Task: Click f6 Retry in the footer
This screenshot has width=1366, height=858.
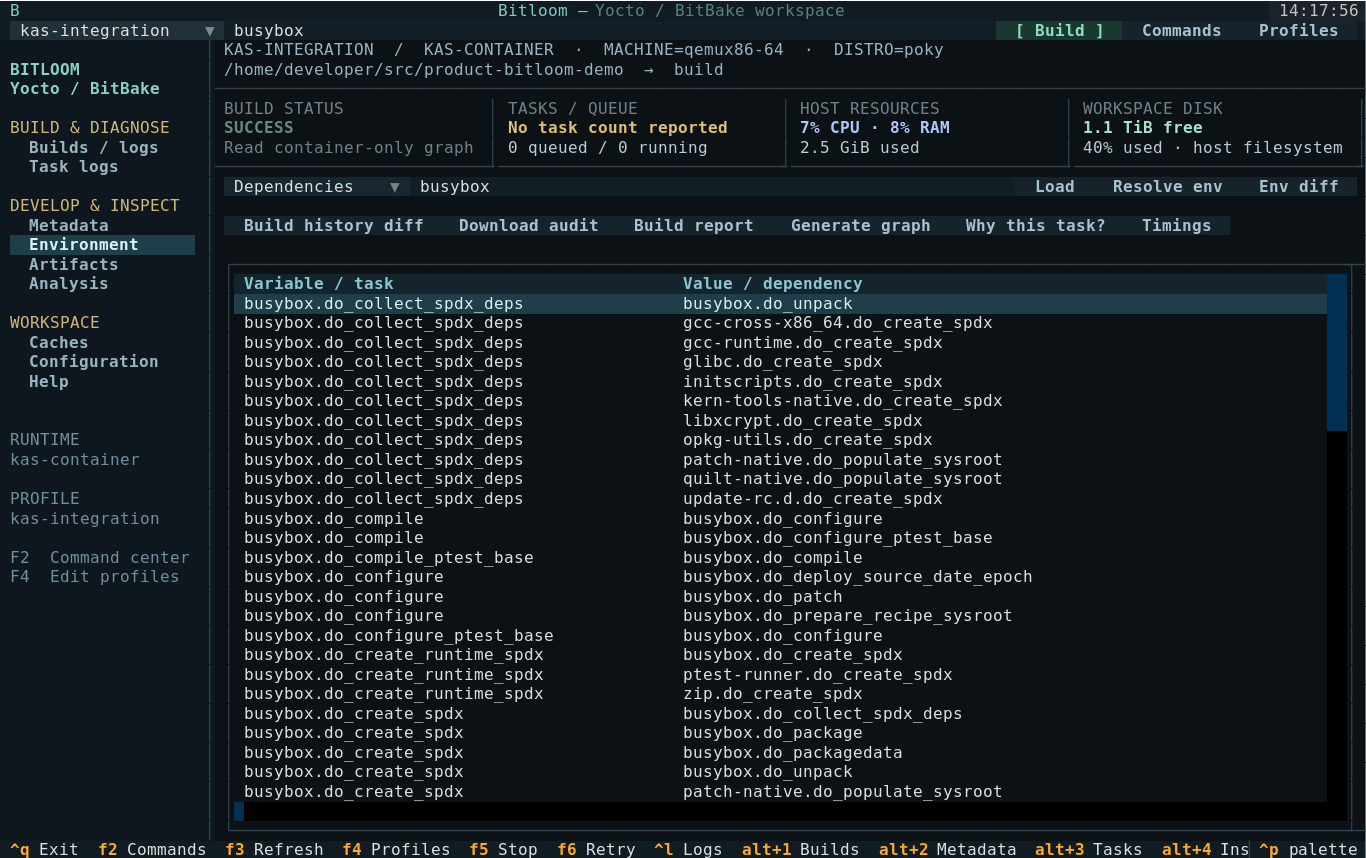Action: (x=596, y=850)
